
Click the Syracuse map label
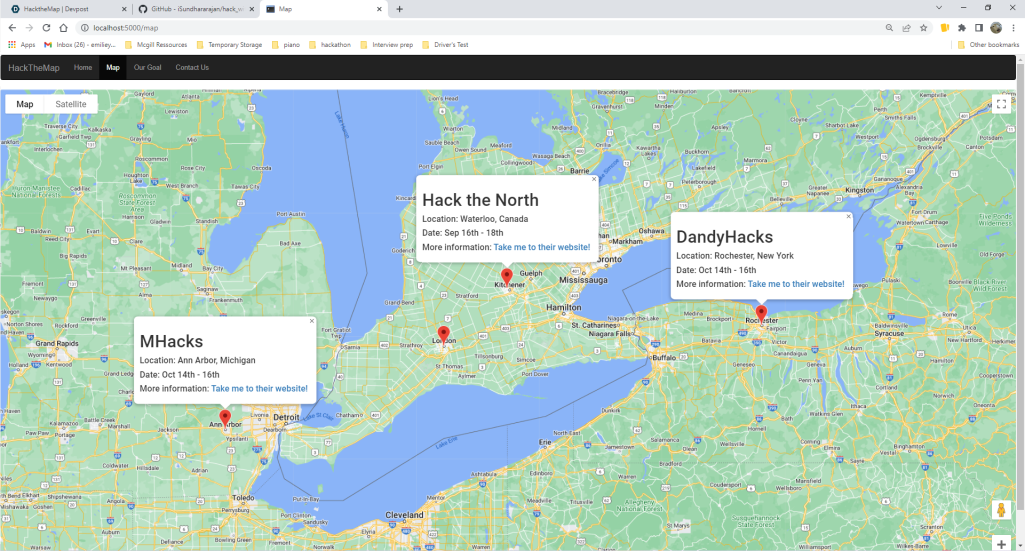(889, 333)
